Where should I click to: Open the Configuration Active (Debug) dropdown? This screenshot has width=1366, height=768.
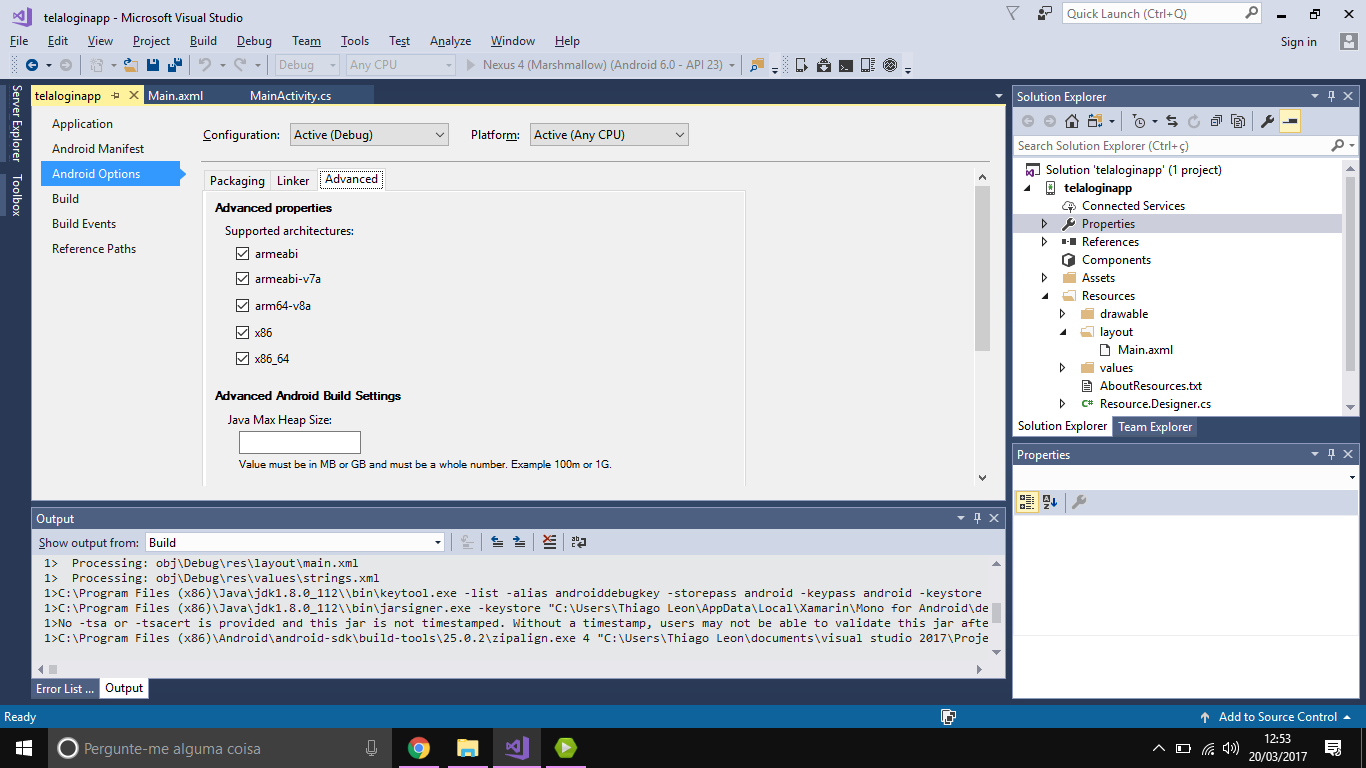[369, 135]
